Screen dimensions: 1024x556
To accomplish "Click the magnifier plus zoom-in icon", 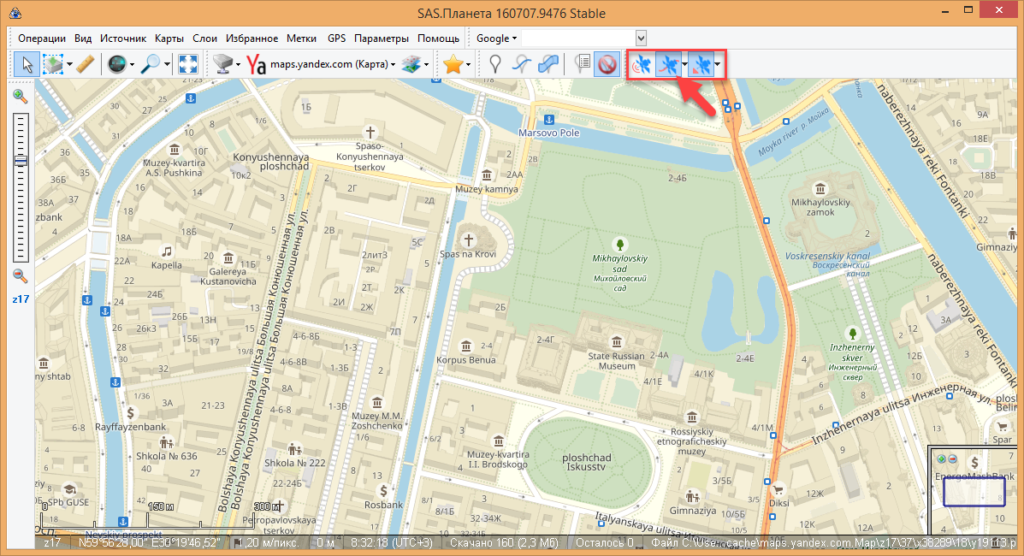I will pos(20,97).
